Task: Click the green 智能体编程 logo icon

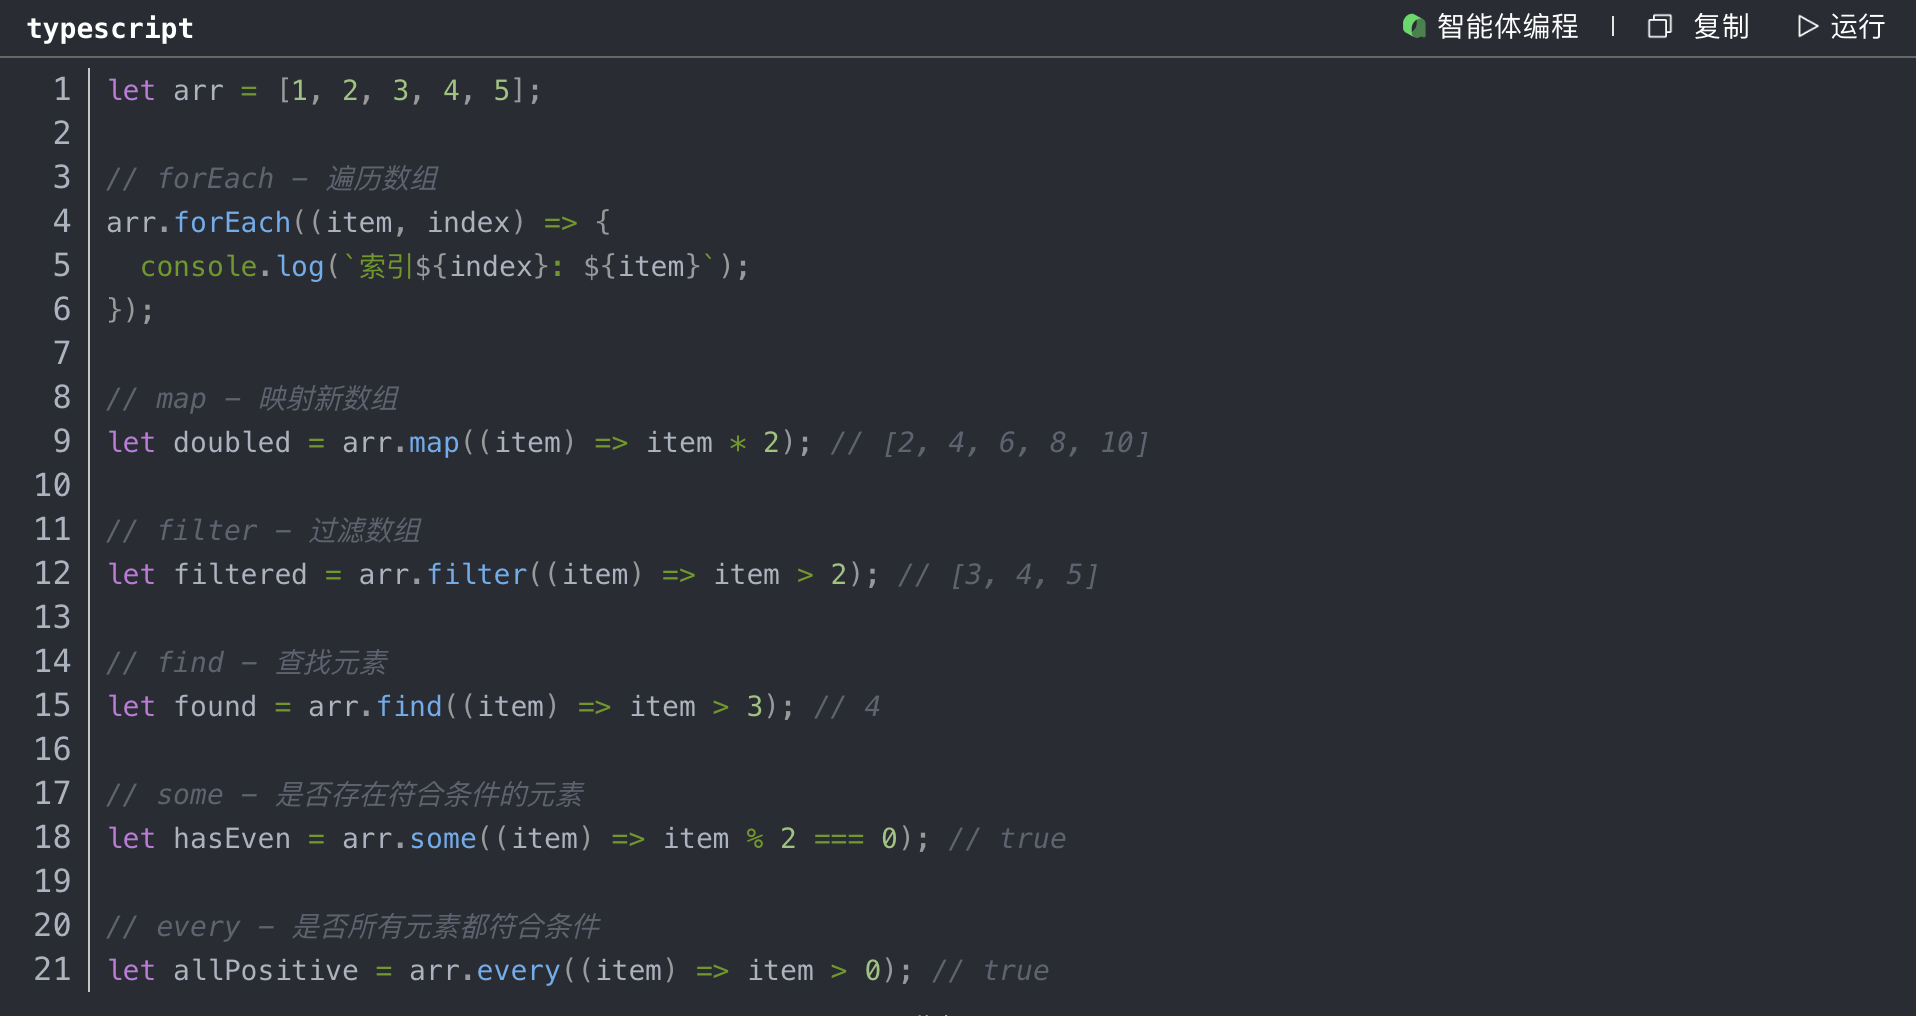Action: pos(1413,26)
